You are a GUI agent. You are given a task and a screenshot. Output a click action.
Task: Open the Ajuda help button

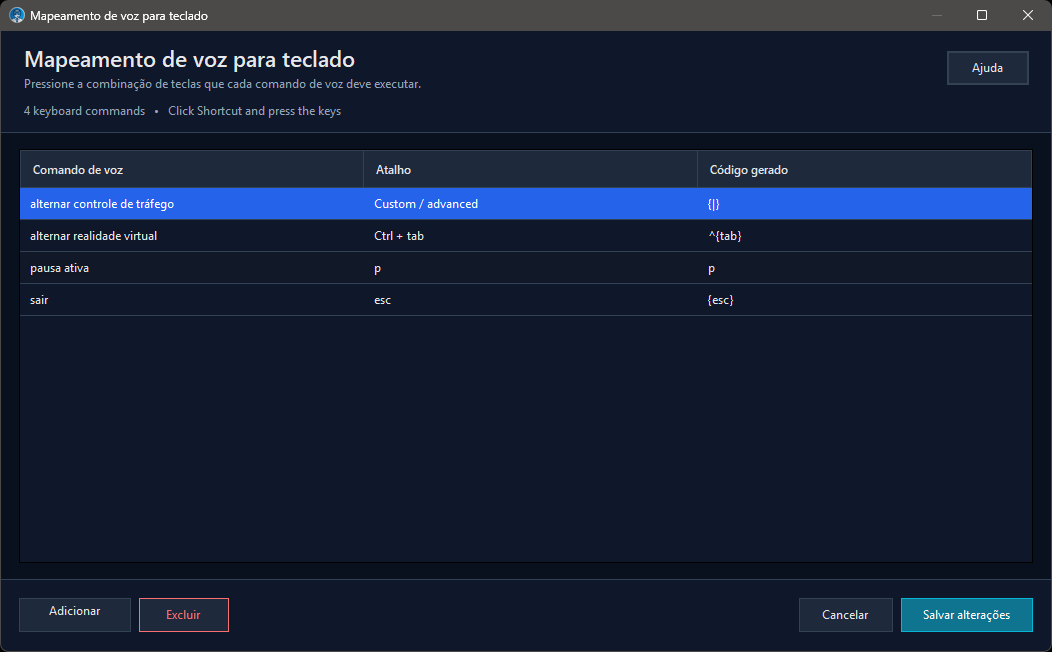[x=987, y=68]
